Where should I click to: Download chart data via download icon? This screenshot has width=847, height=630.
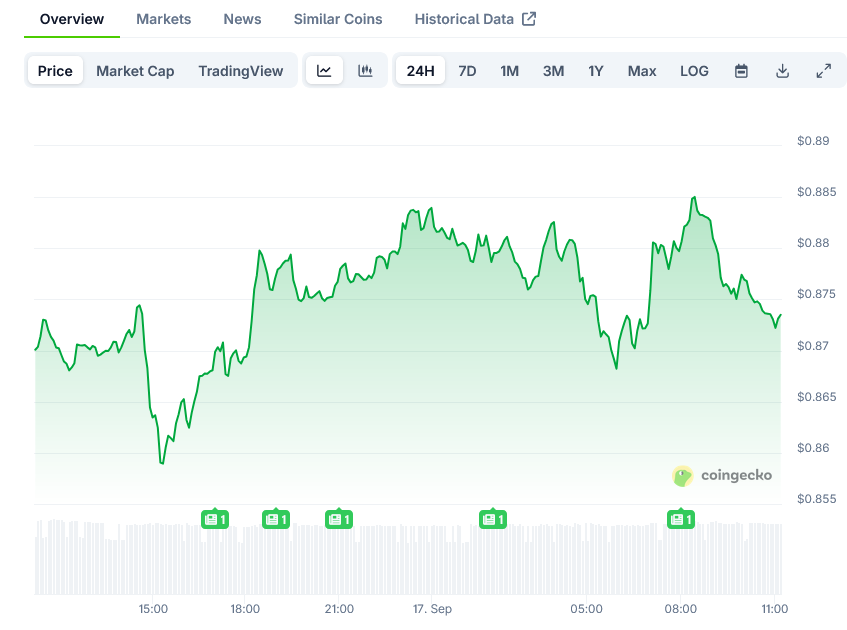[x=782, y=71]
